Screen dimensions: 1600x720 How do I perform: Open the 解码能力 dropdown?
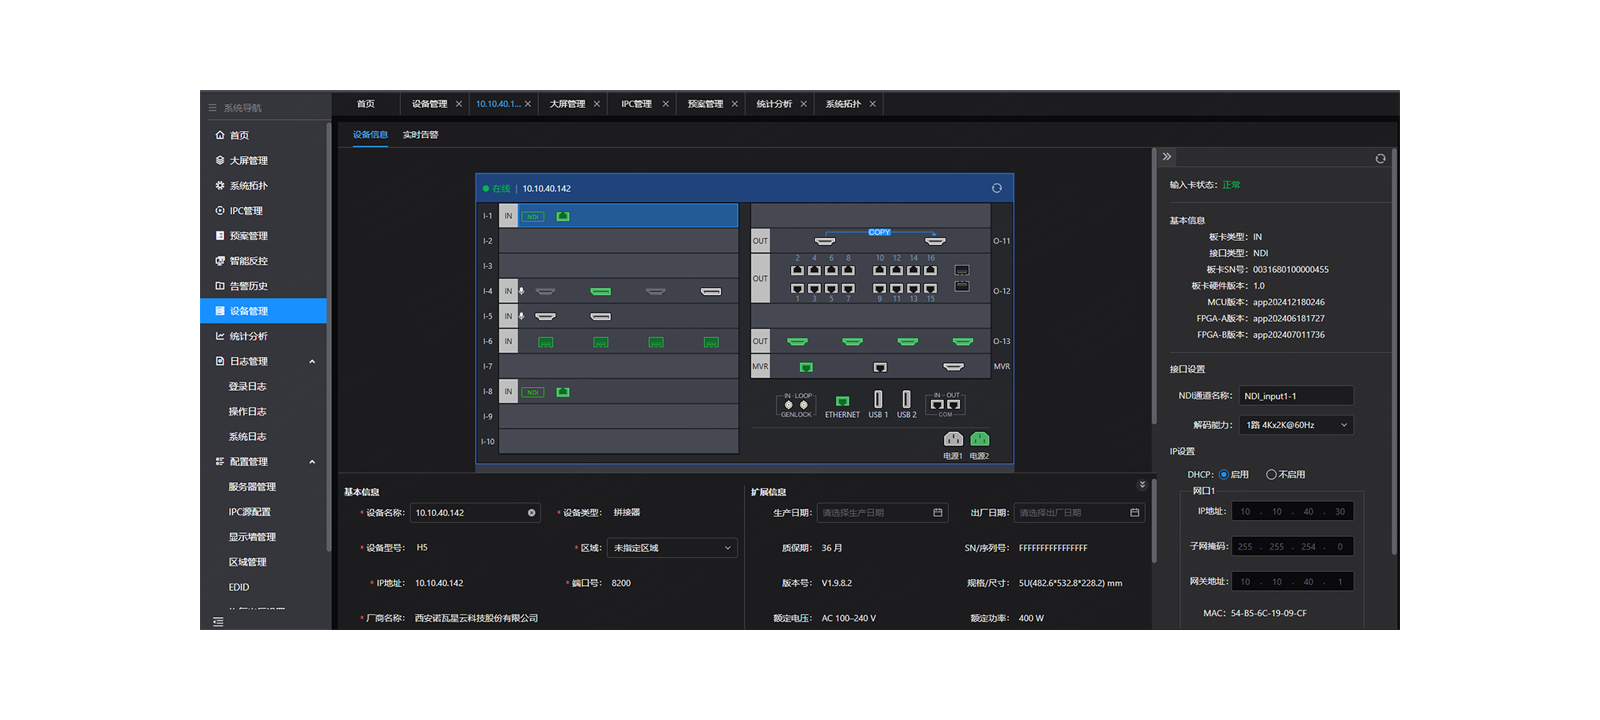pyautogui.click(x=1296, y=425)
